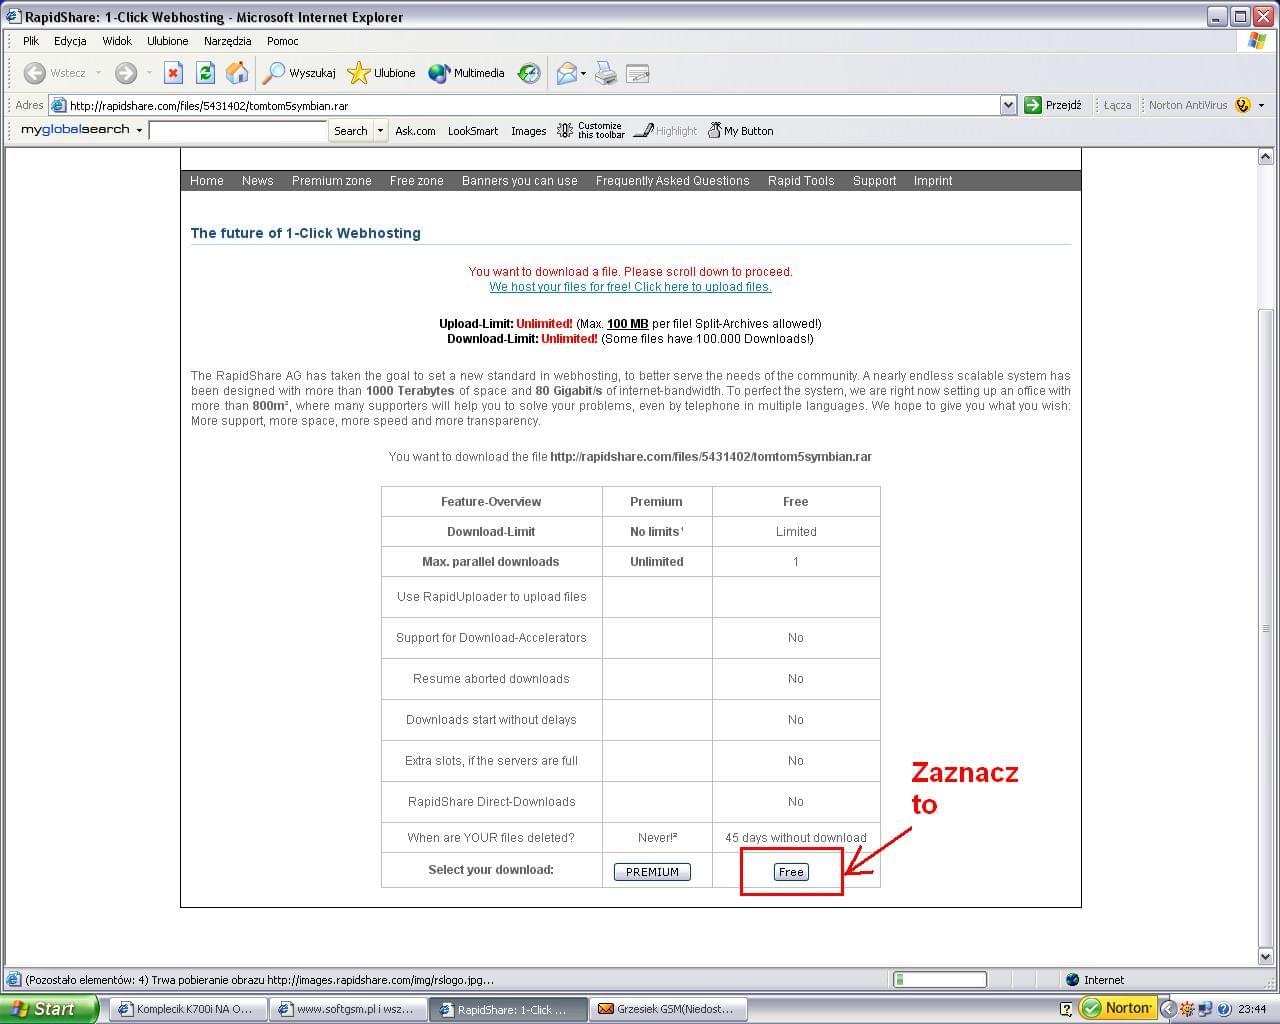Screen dimensions: 1280x1024
Task: Expand Mail button dropdown arrow
Action: [583, 73]
